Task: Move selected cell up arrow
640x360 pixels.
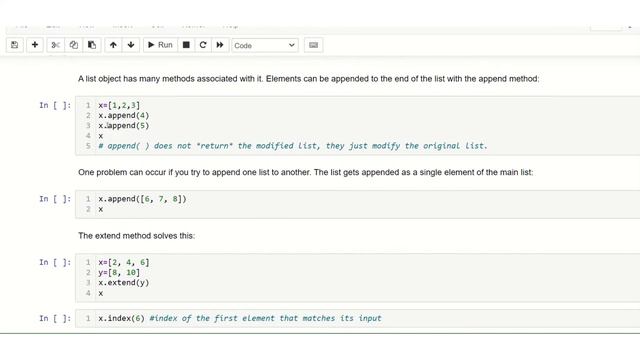Action: [113, 45]
